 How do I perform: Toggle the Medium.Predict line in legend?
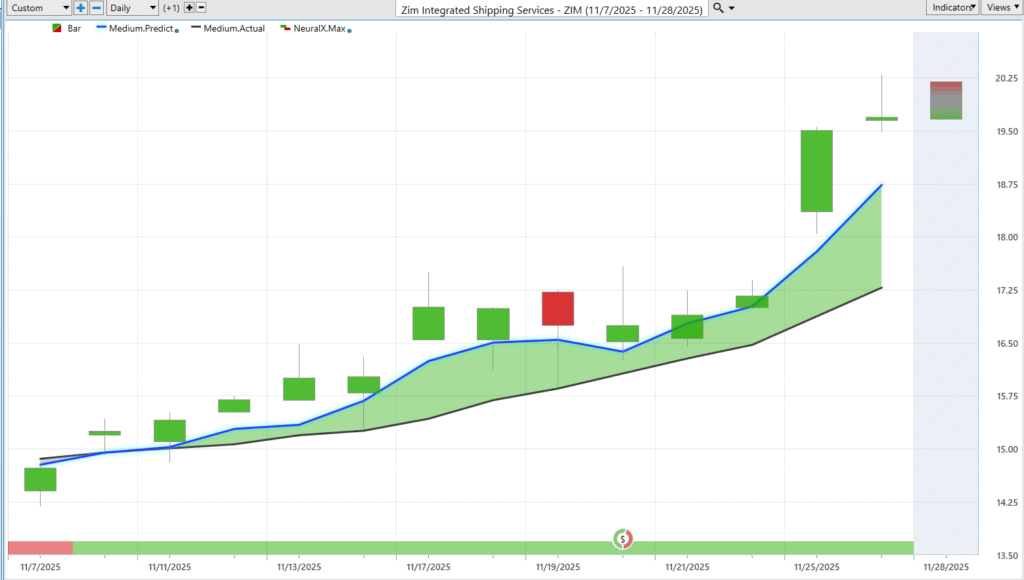(x=141, y=29)
